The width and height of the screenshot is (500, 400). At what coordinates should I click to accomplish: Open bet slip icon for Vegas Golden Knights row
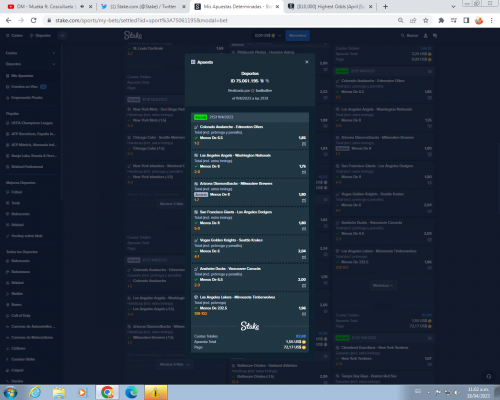coord(304,257)
